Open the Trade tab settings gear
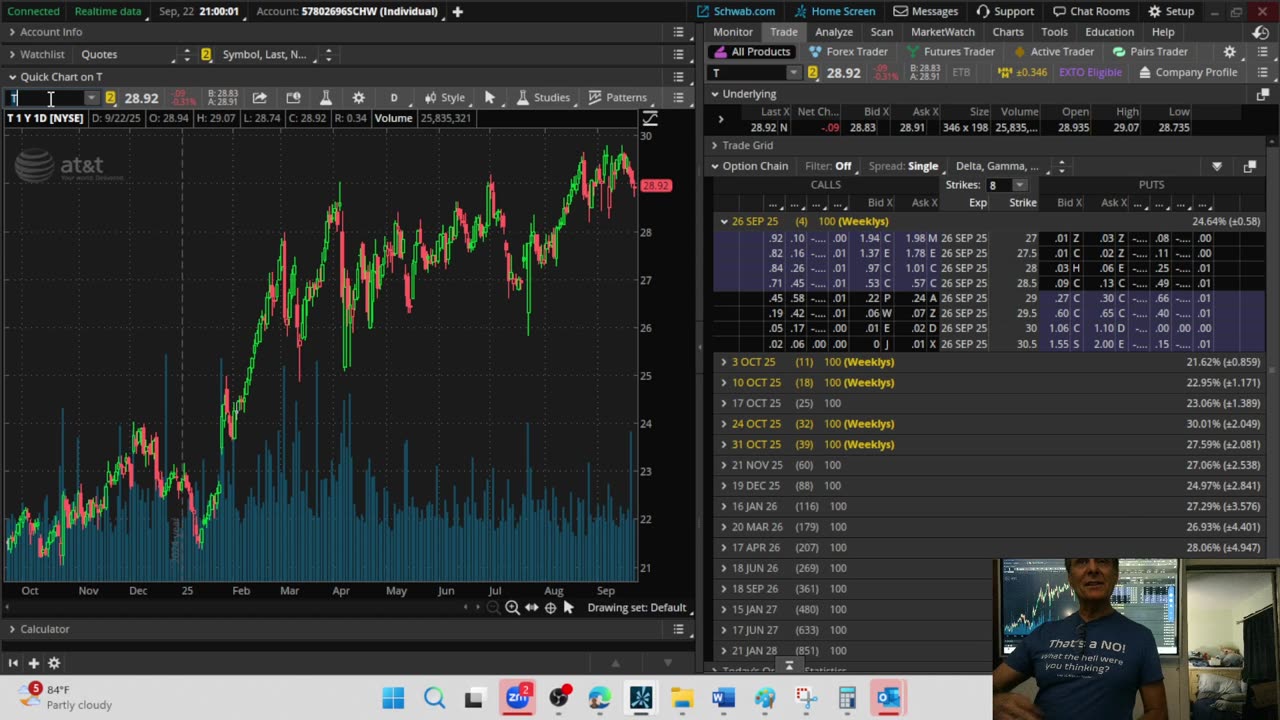 click(x=1230, y=52)
